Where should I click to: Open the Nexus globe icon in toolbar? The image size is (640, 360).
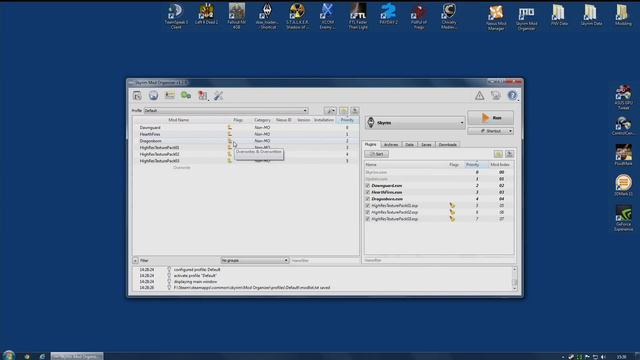pyautogui.click(x=153, y=96)
